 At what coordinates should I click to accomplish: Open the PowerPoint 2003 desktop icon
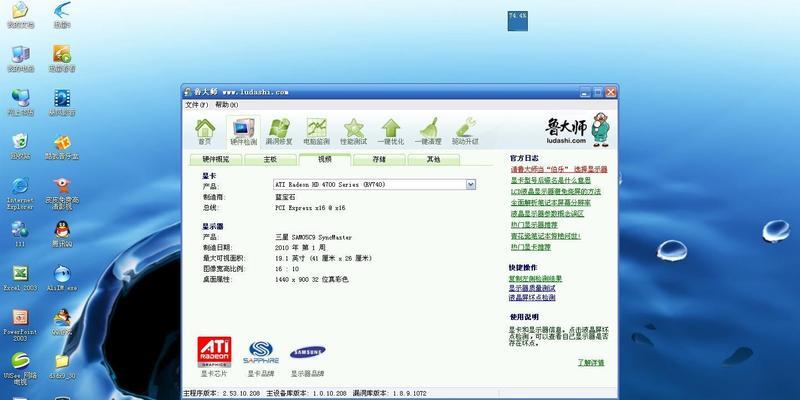pyautogui.click(x=20, y=325)
